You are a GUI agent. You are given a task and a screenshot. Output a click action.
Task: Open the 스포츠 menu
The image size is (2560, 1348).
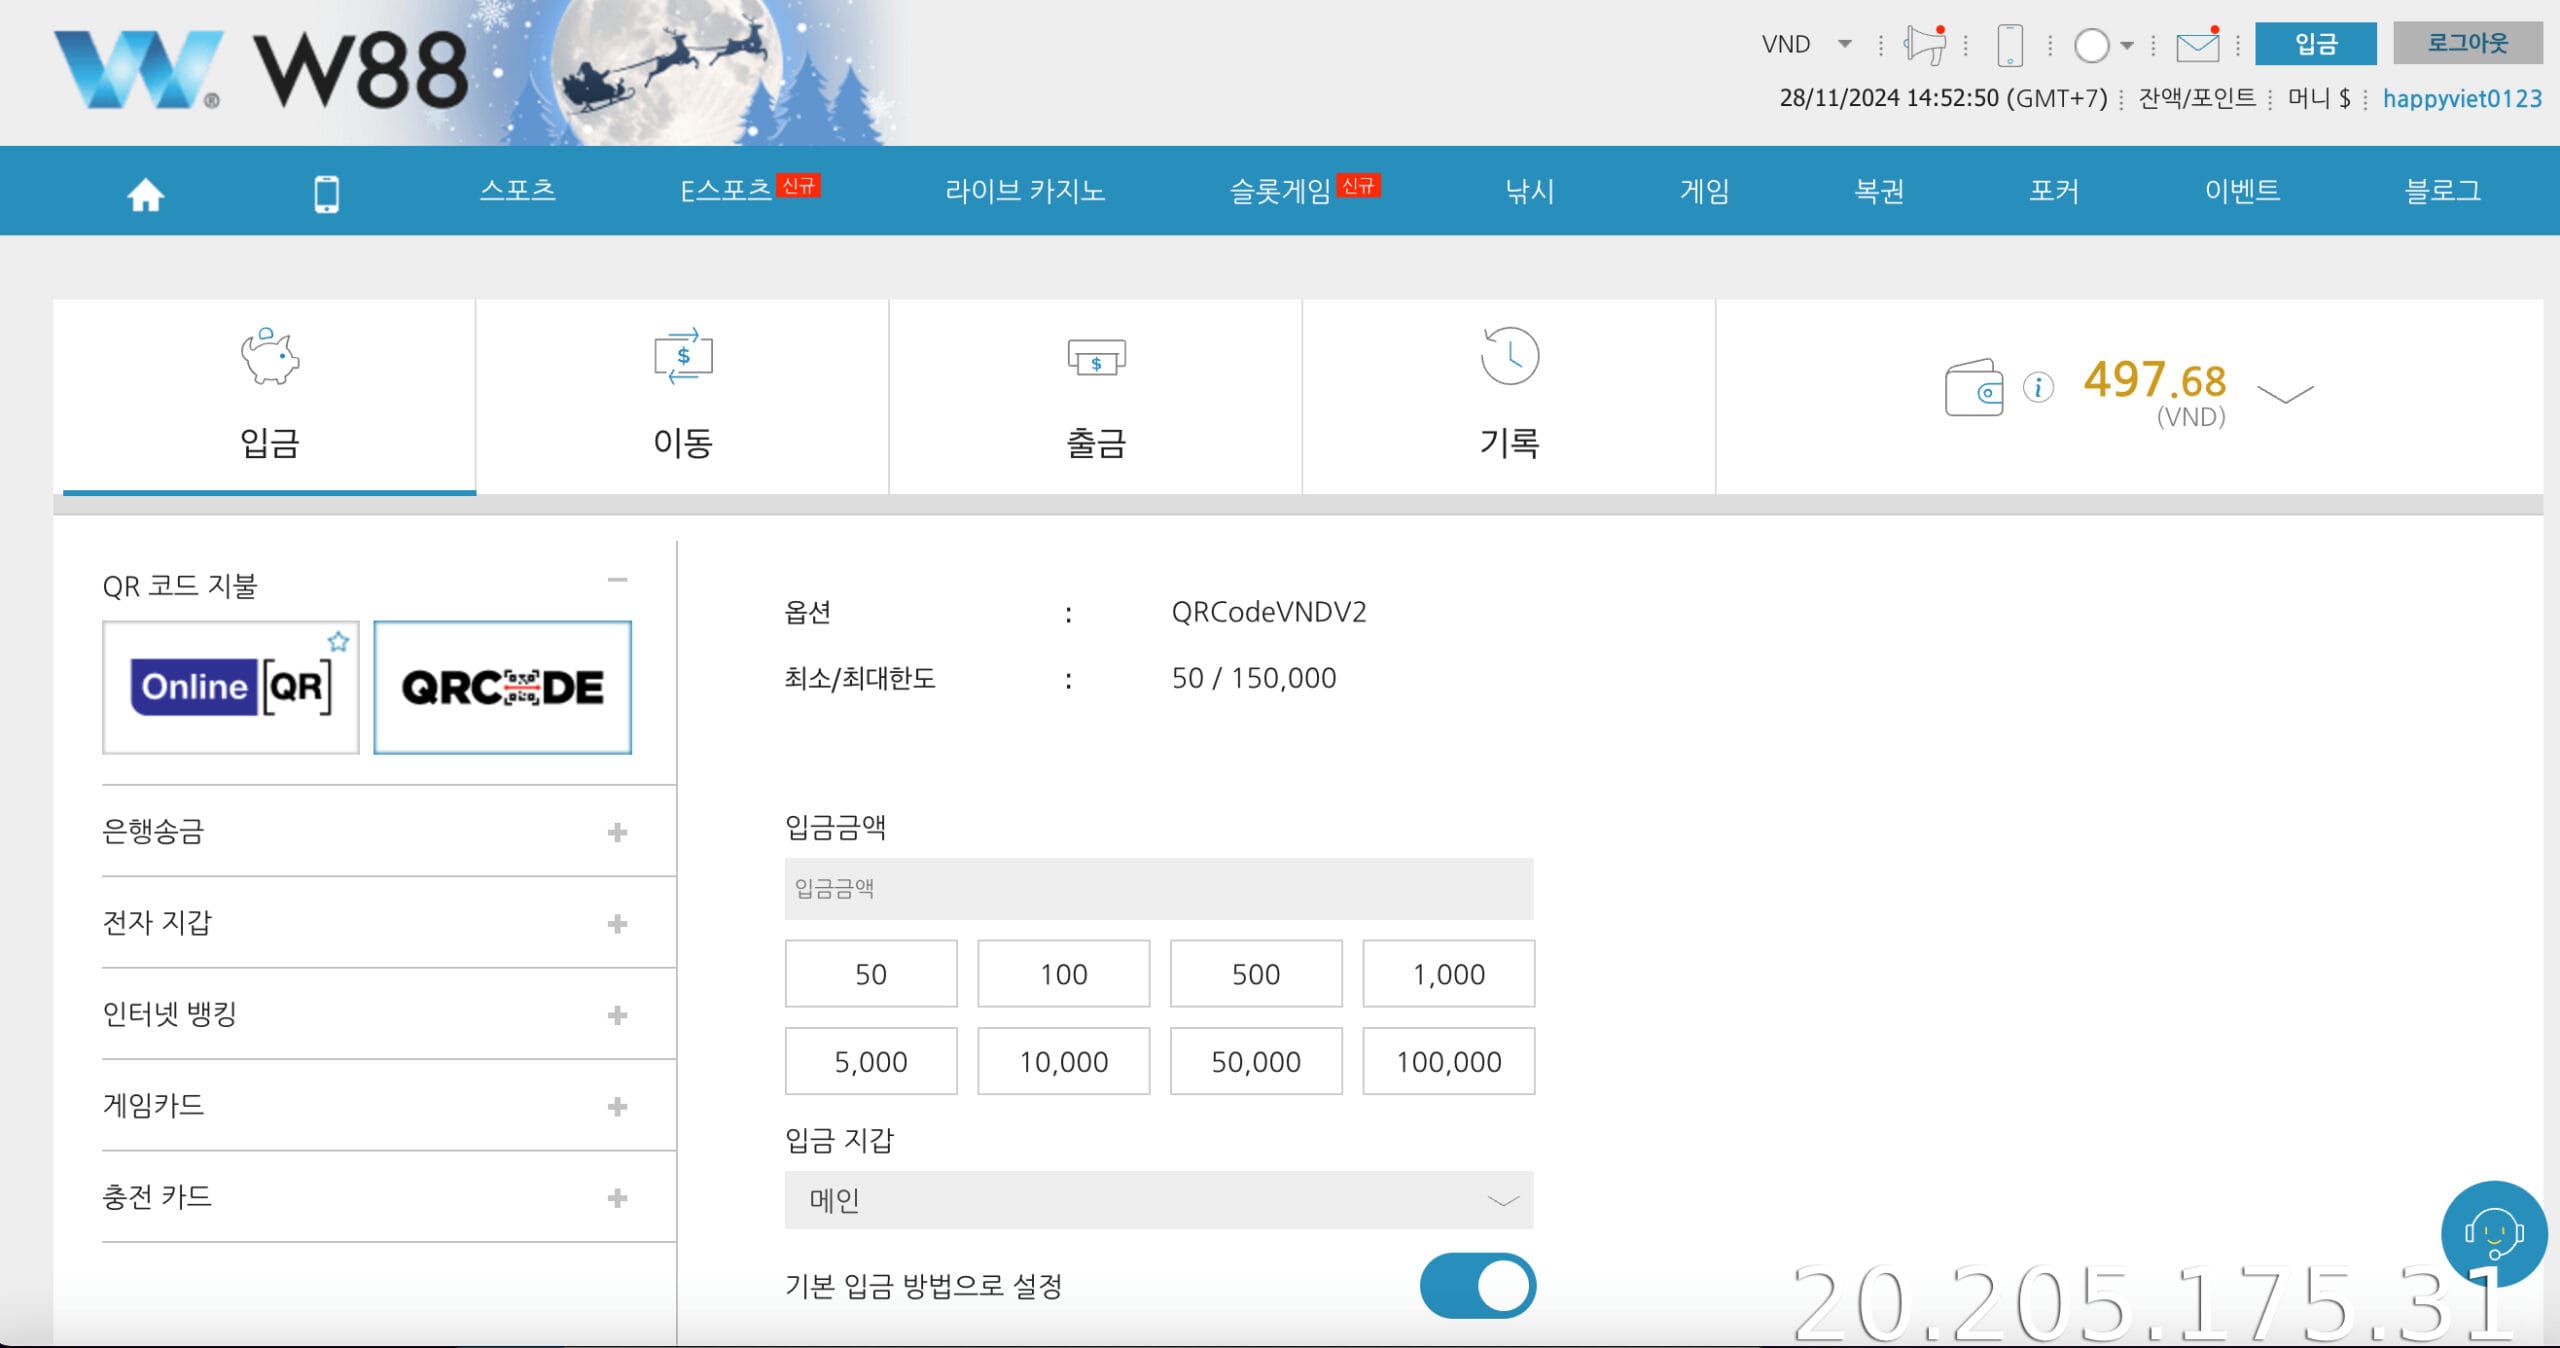coord(517,190)
